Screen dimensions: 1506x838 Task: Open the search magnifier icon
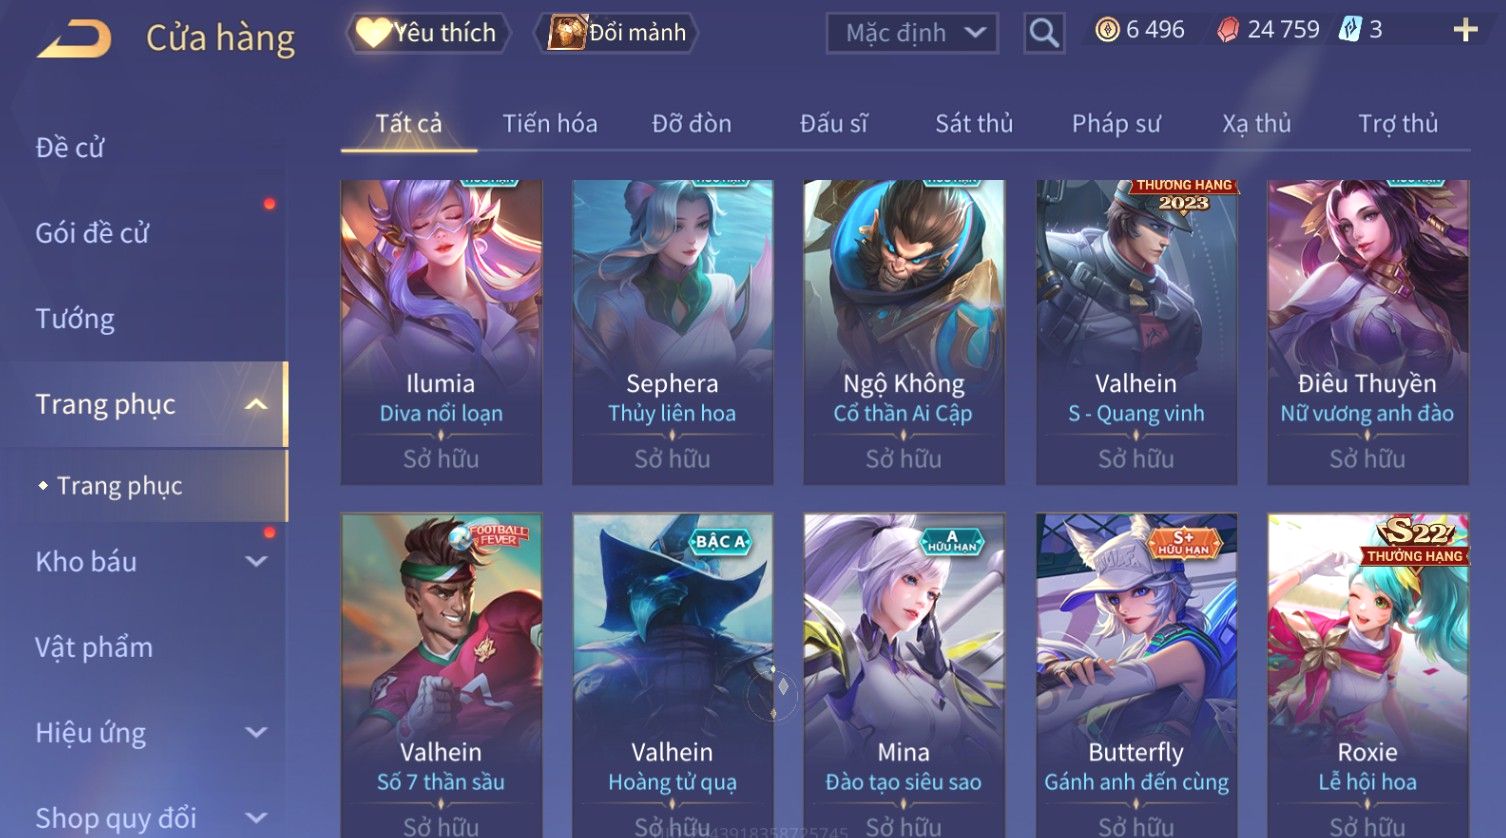click(1043, 33)
